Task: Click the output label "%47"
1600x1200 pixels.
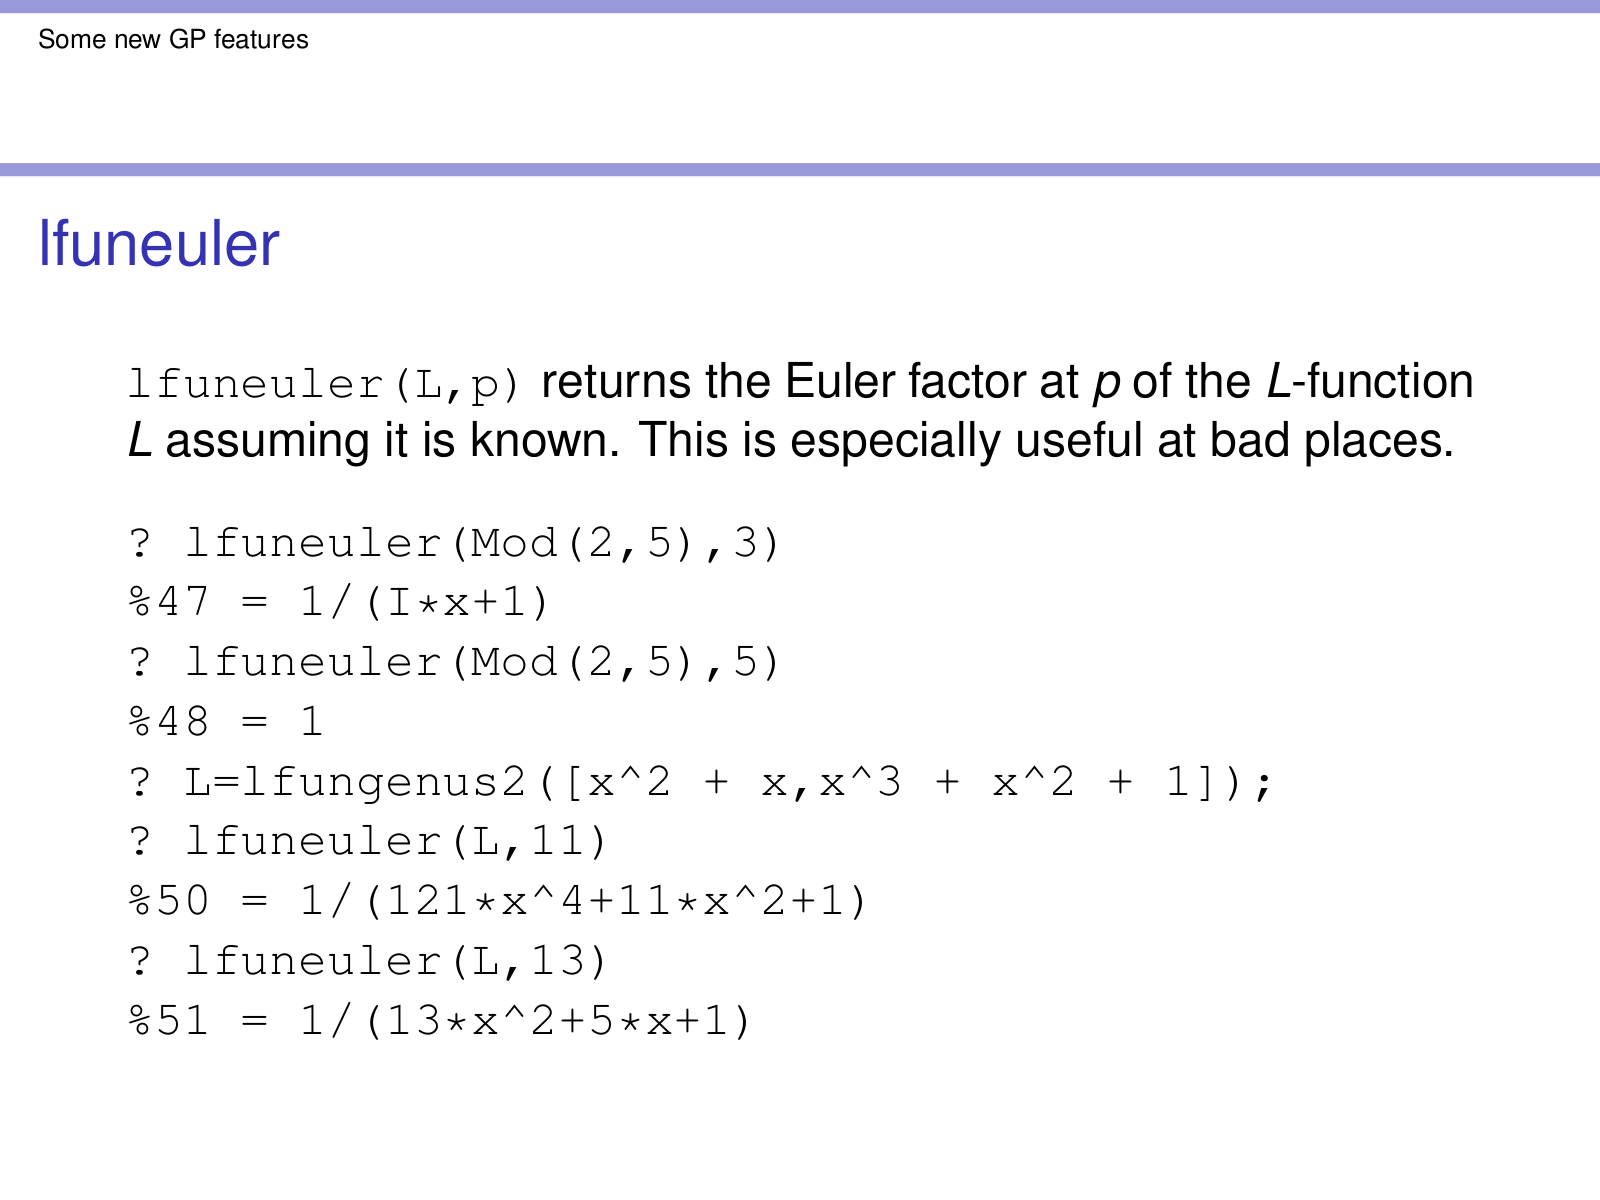Action: pyautogui.click(x=168, y=603)
